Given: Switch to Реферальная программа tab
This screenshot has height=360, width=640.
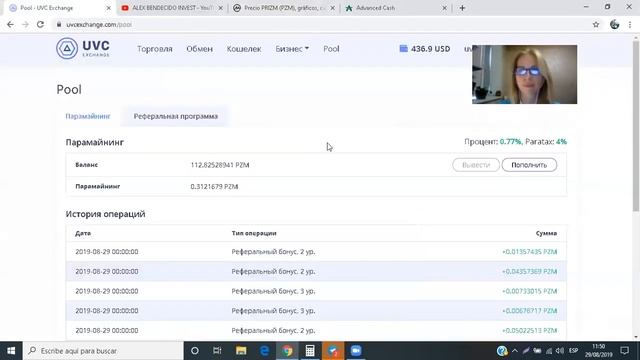Looking at the screenshot, I should [176, 116].
